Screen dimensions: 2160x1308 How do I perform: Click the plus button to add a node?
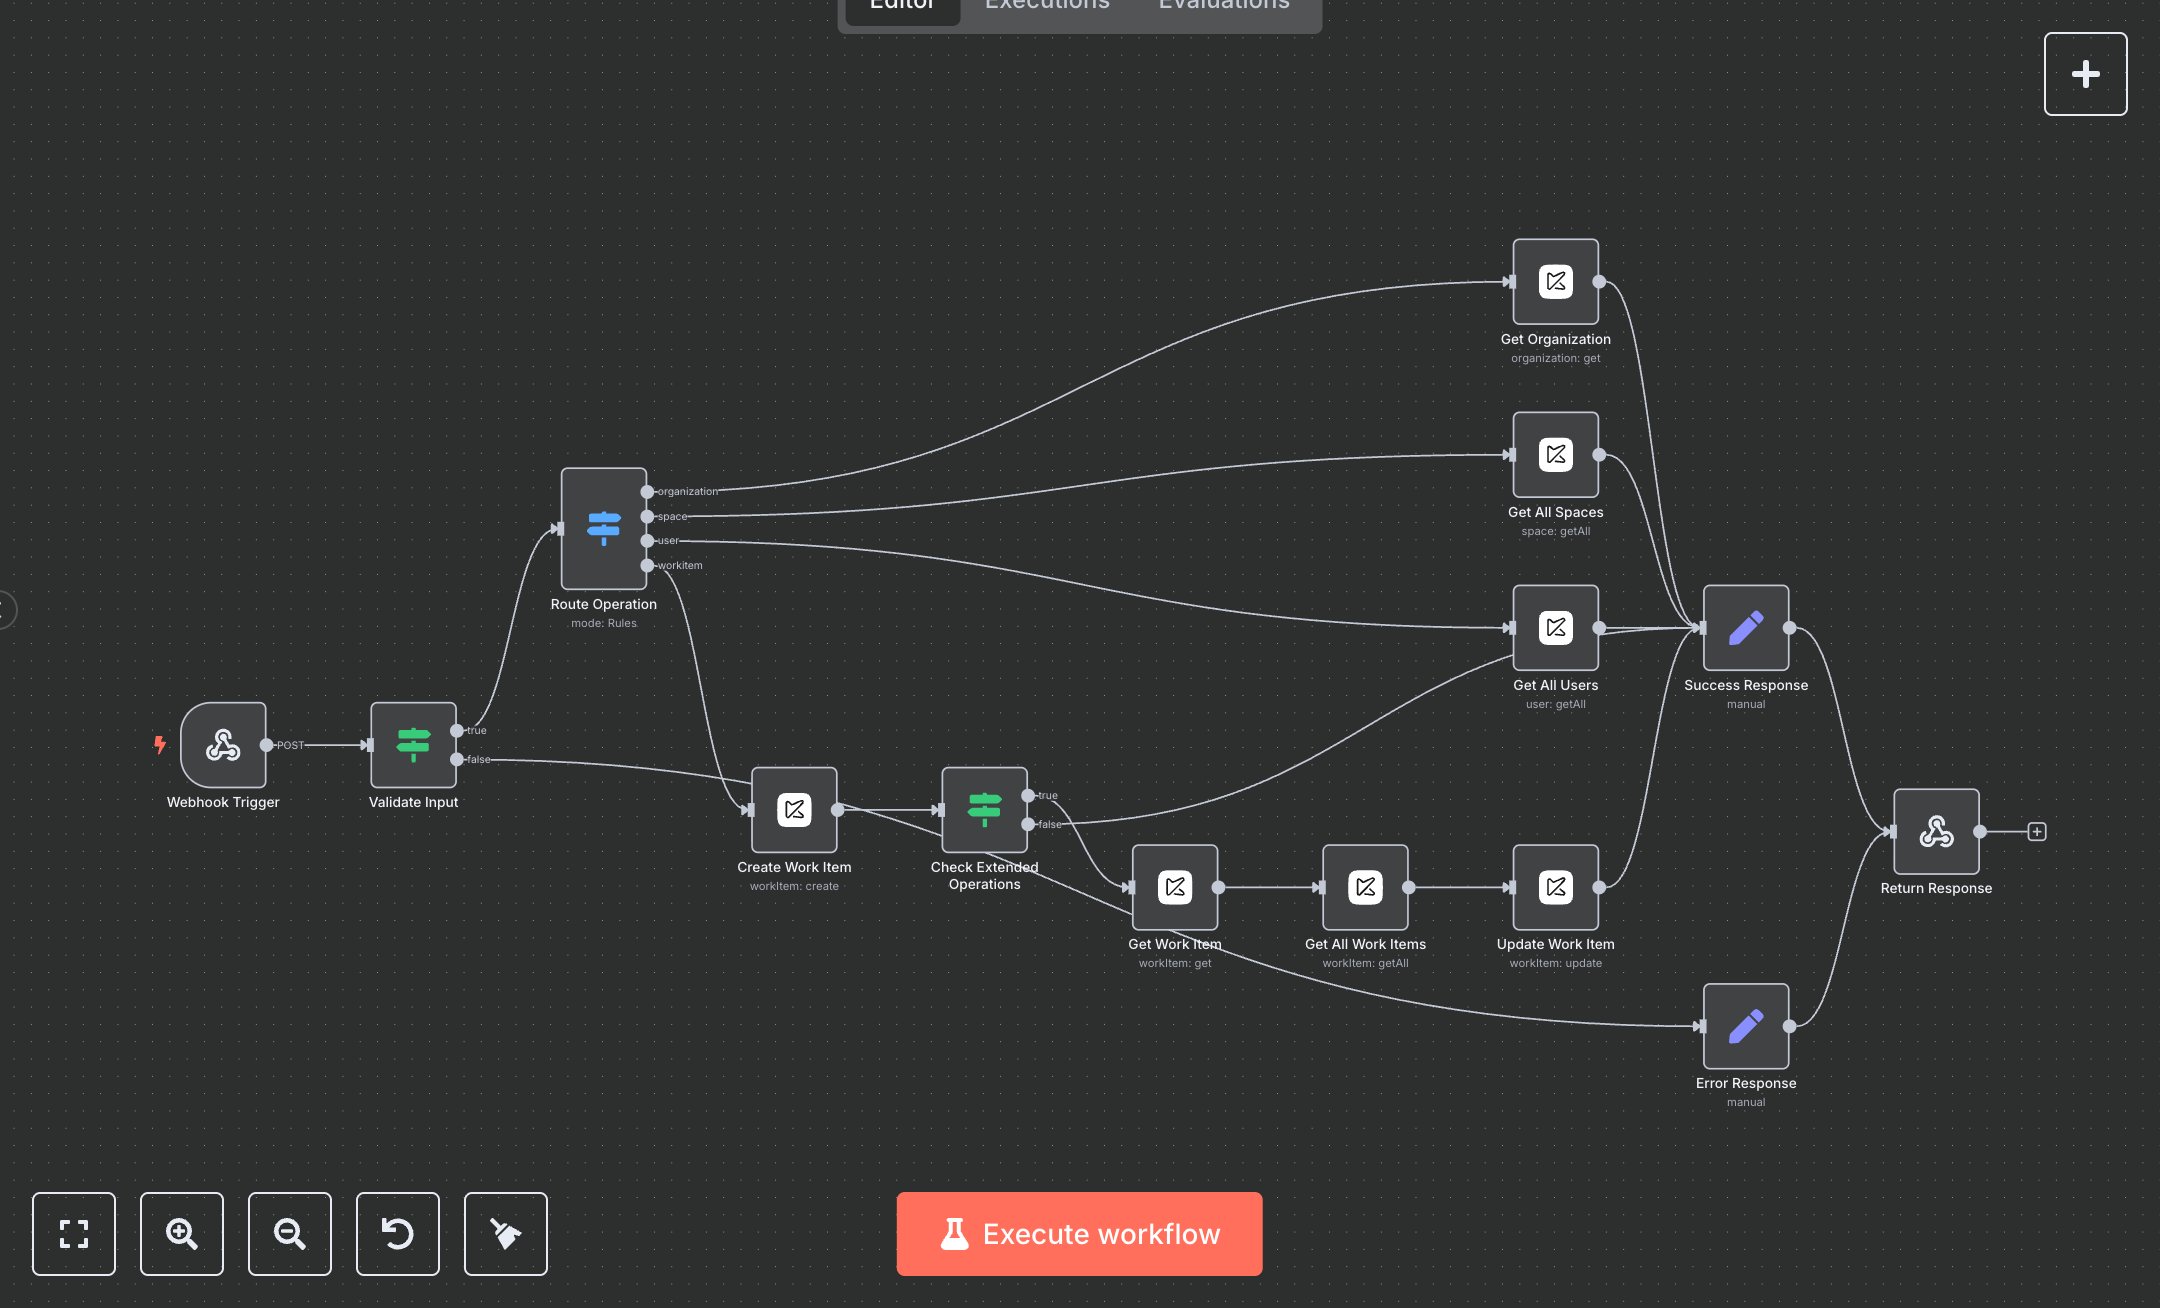[2085, 73]
